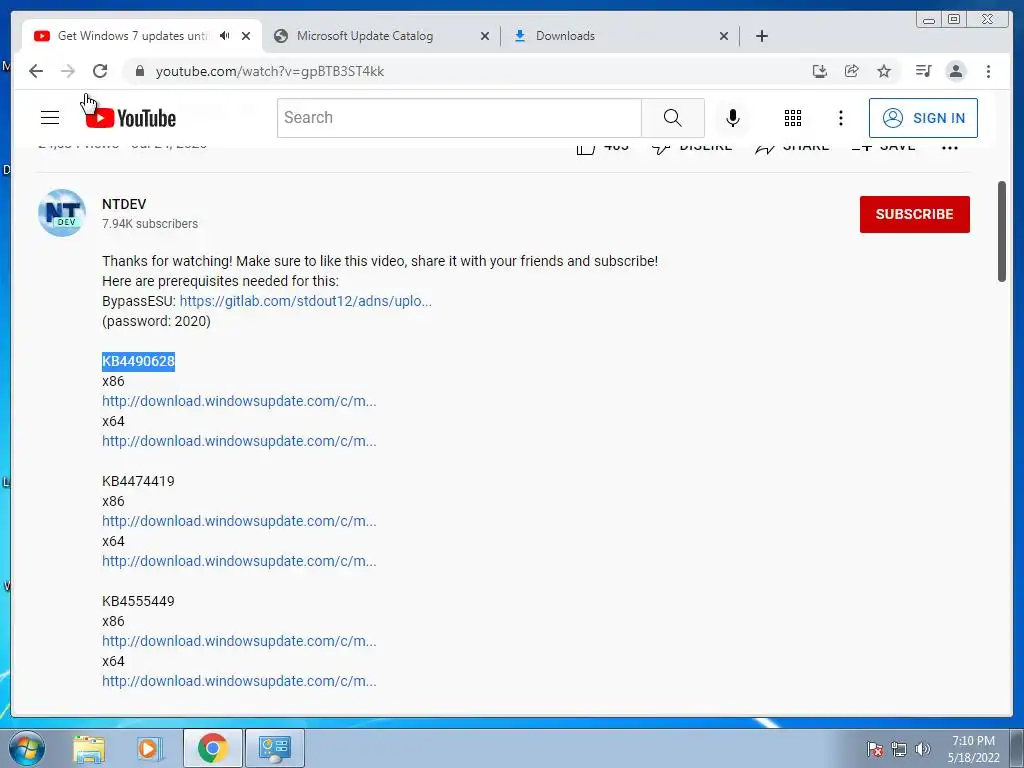The width and height of the screenshot is (1024, 768).
Task: Click the KB4555449 heading text
Action: point(138,601)
